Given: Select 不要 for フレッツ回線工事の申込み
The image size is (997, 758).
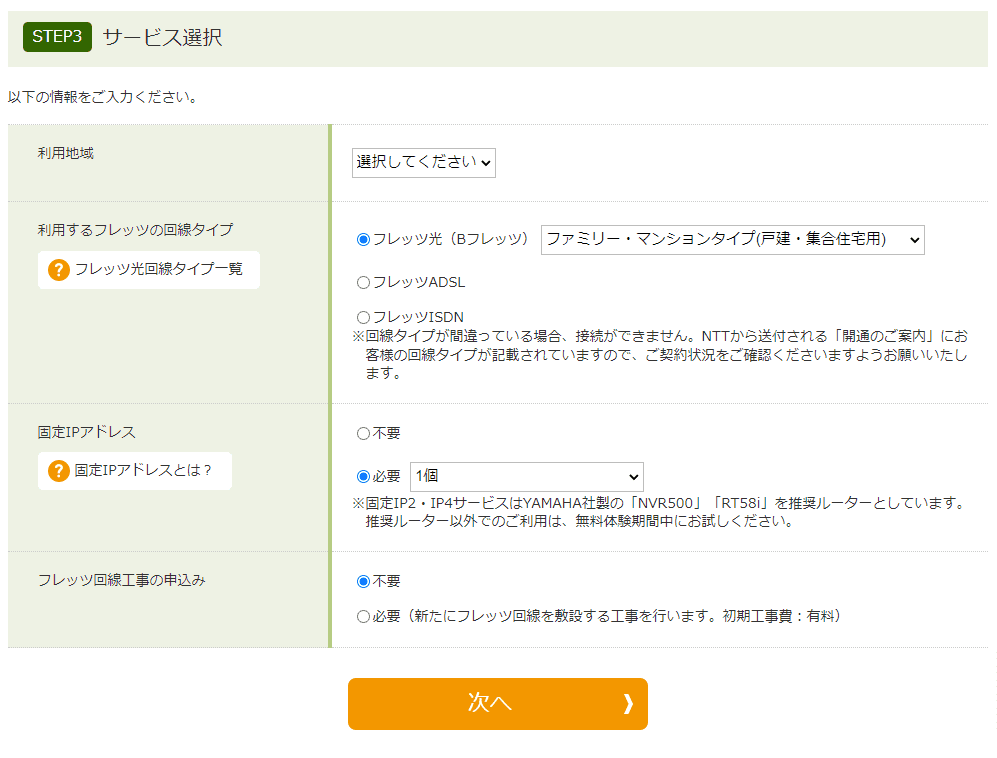Looking at the screenshot, I should [363, 582].
